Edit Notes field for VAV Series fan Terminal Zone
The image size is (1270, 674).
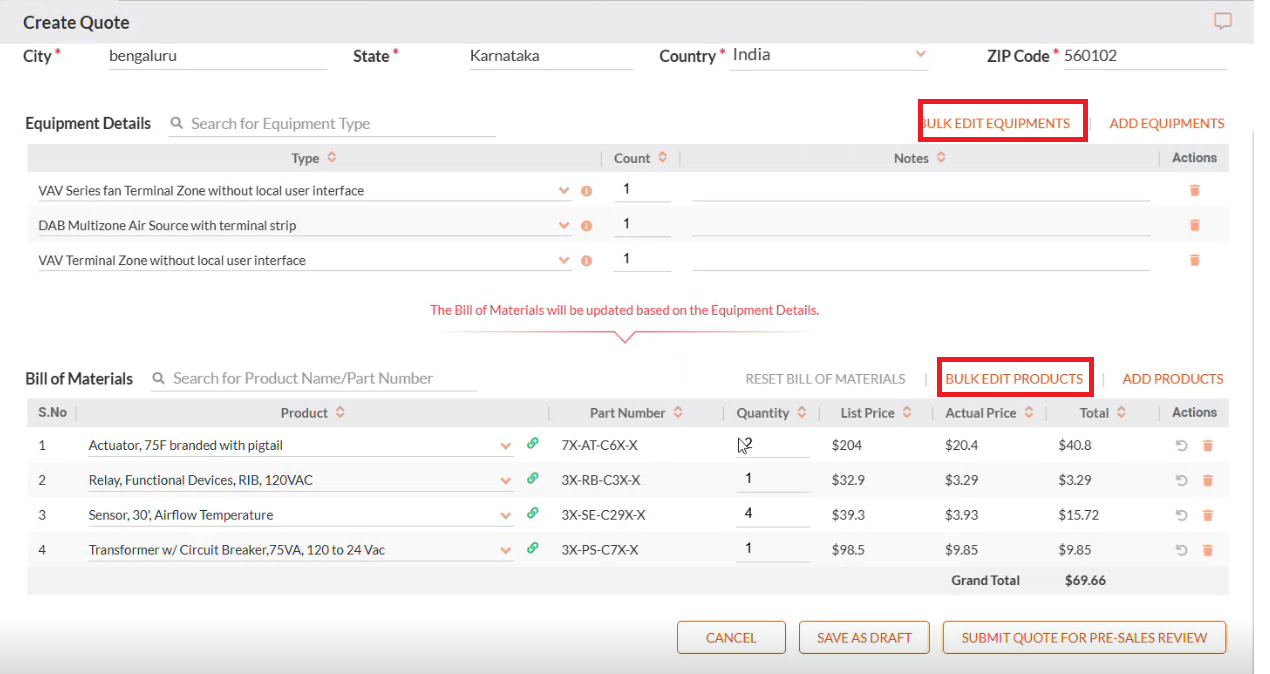[921, 189]
